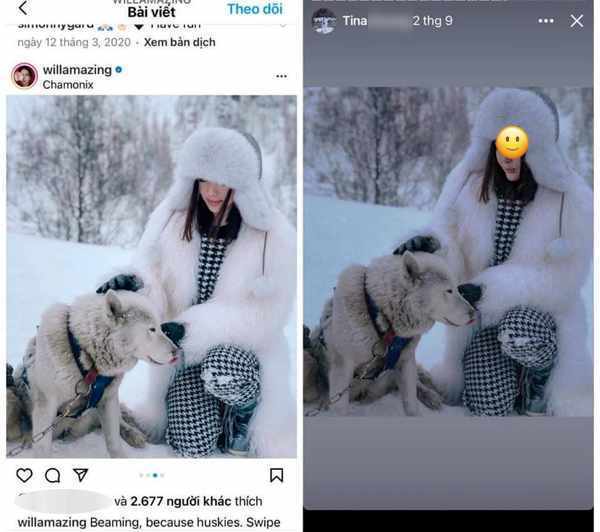The height and width of the screenshot is (532, 600).
Task: Like the post with the heart icon
Action: (24, 475)
